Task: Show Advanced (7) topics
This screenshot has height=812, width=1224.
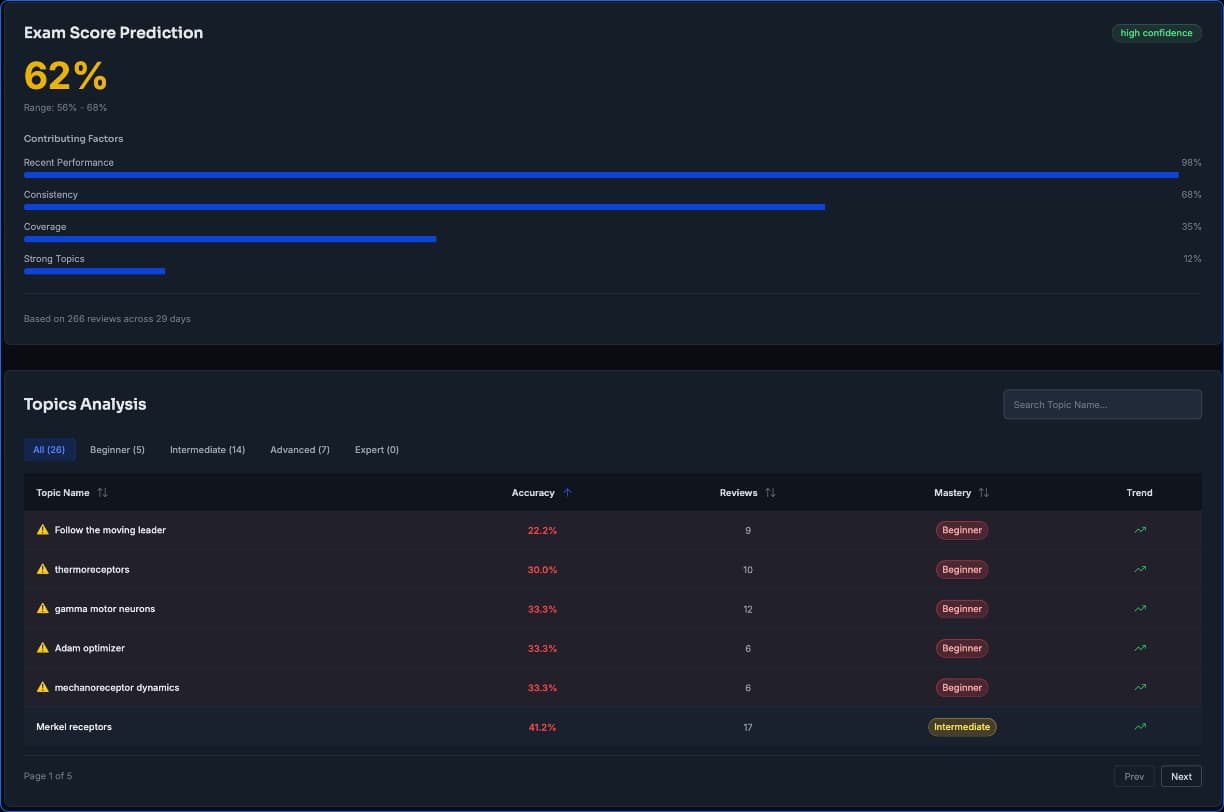Action: (x=299, y=450)
